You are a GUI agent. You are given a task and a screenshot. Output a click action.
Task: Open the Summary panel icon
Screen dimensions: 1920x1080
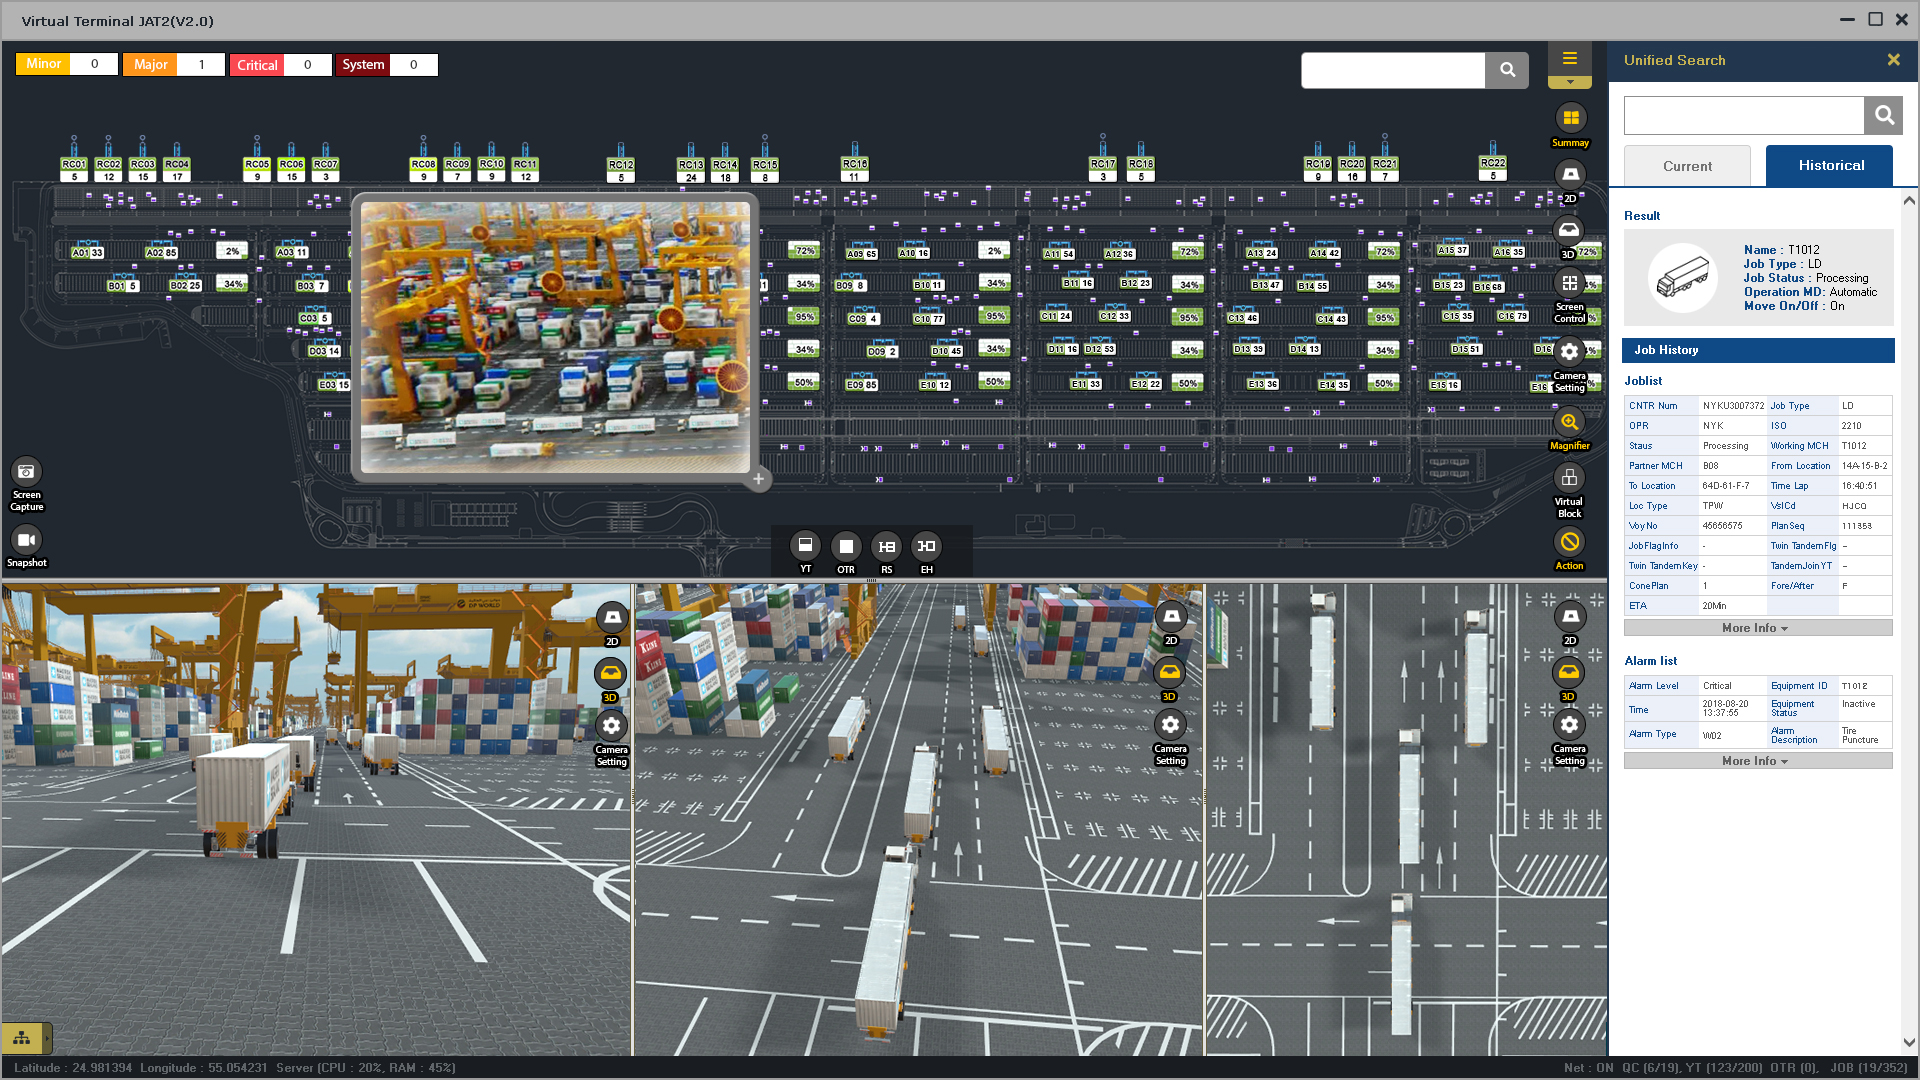click(x=1570, y=119)
